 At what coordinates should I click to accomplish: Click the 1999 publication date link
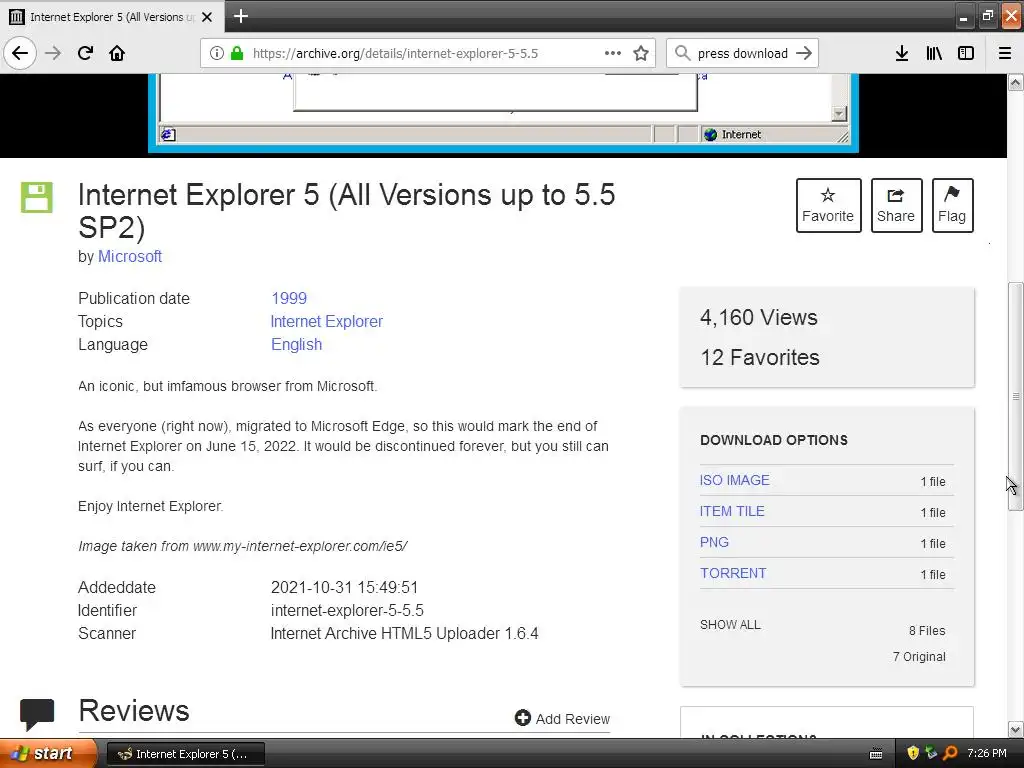(289, 298)
